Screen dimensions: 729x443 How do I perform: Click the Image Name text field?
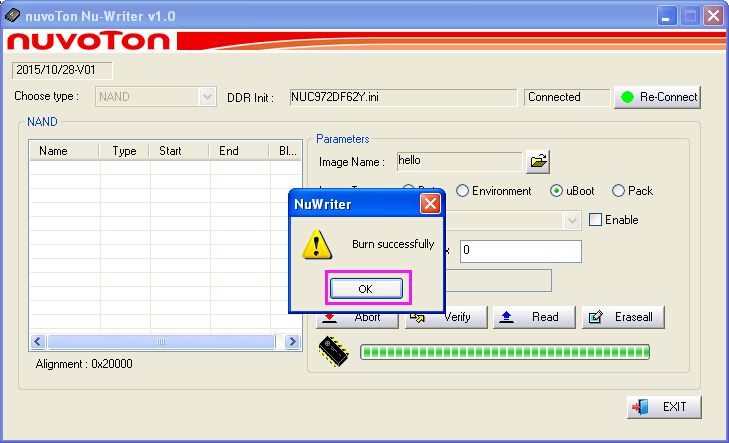[x=458, y=161]
